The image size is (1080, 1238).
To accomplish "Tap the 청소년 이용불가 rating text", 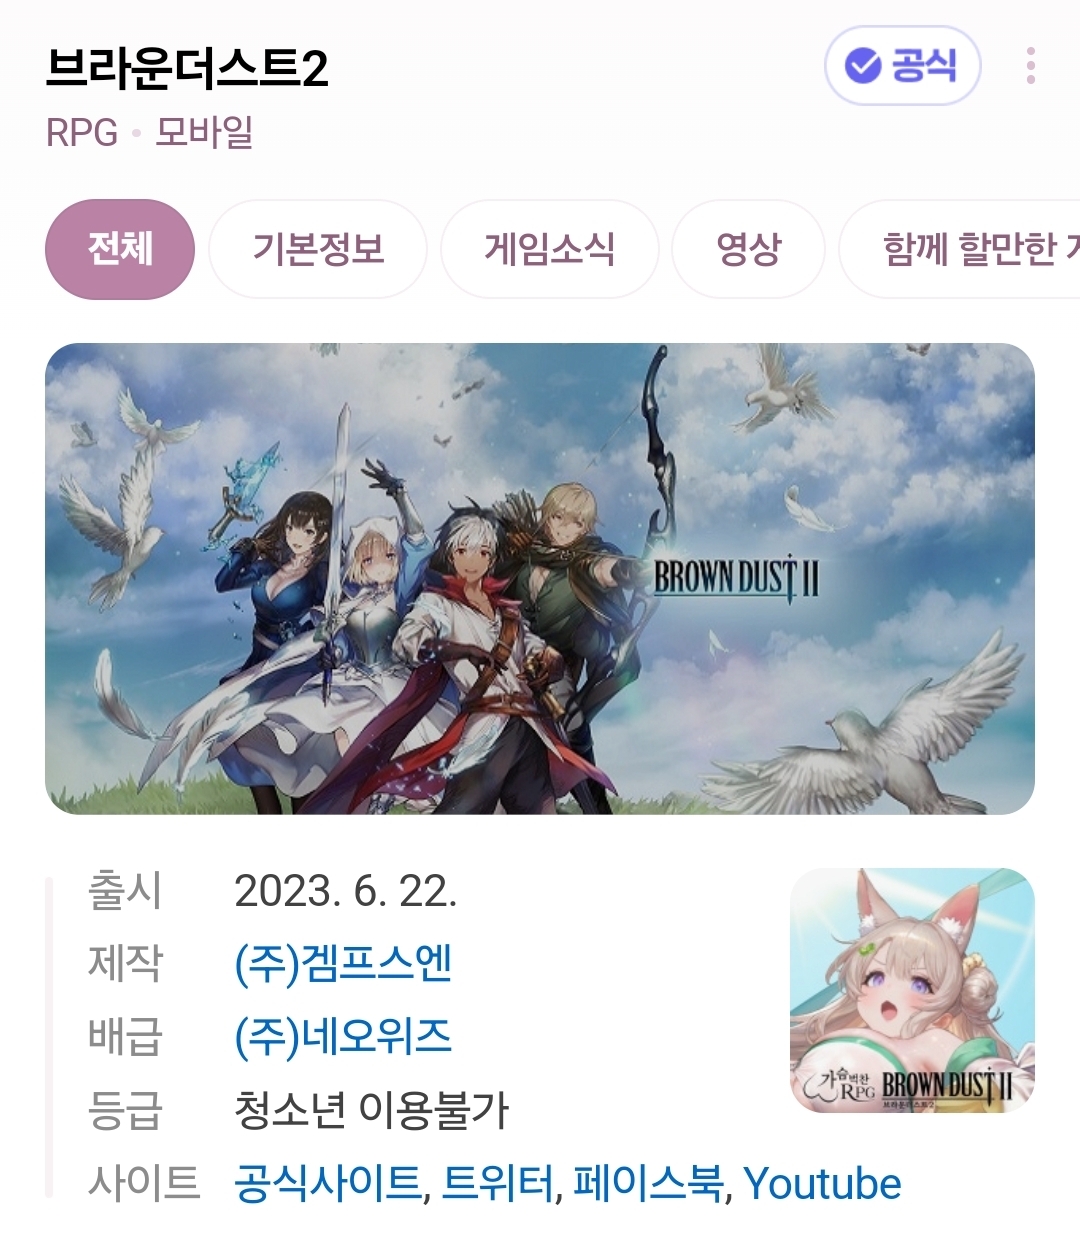I will pos(372,1110).
